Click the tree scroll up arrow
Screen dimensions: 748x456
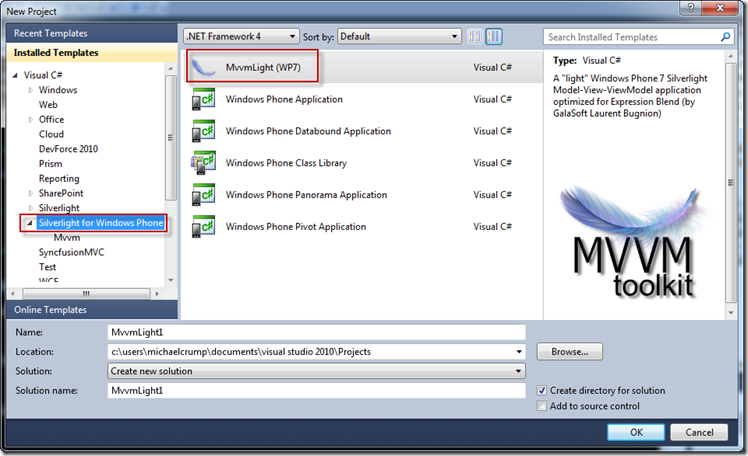click(171, 69)
